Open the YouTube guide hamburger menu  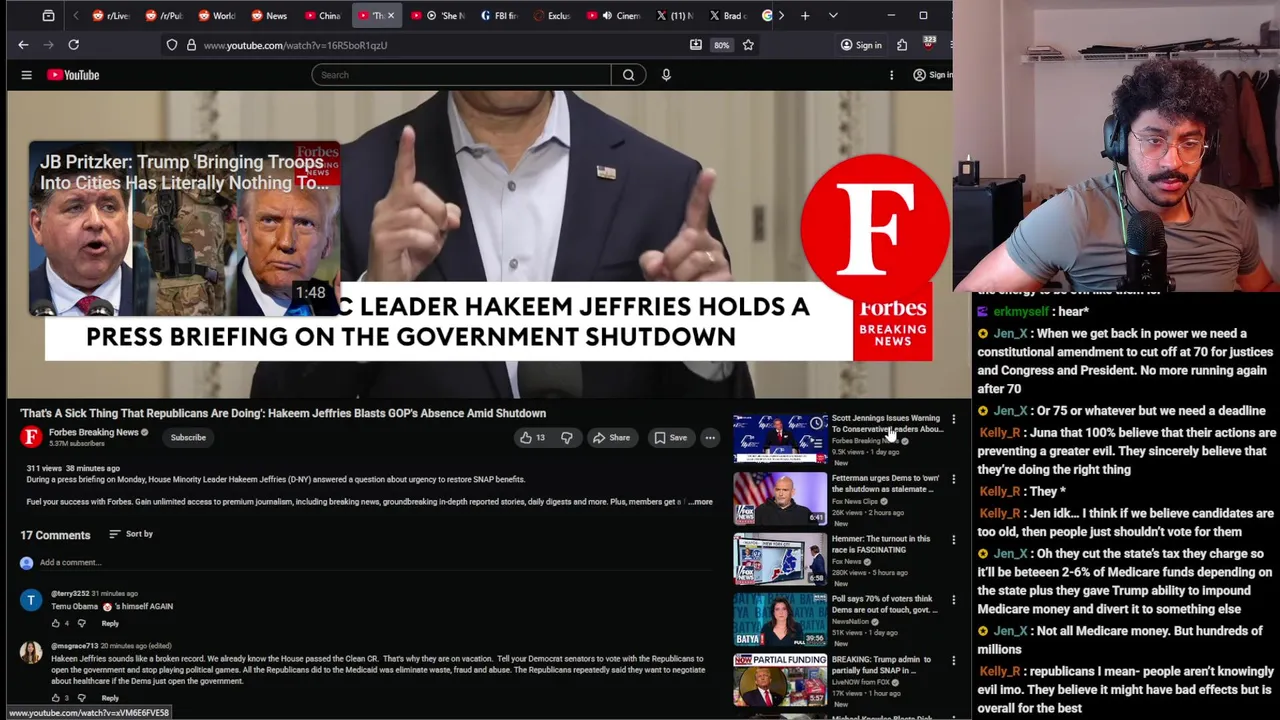[x=27, y=75]
